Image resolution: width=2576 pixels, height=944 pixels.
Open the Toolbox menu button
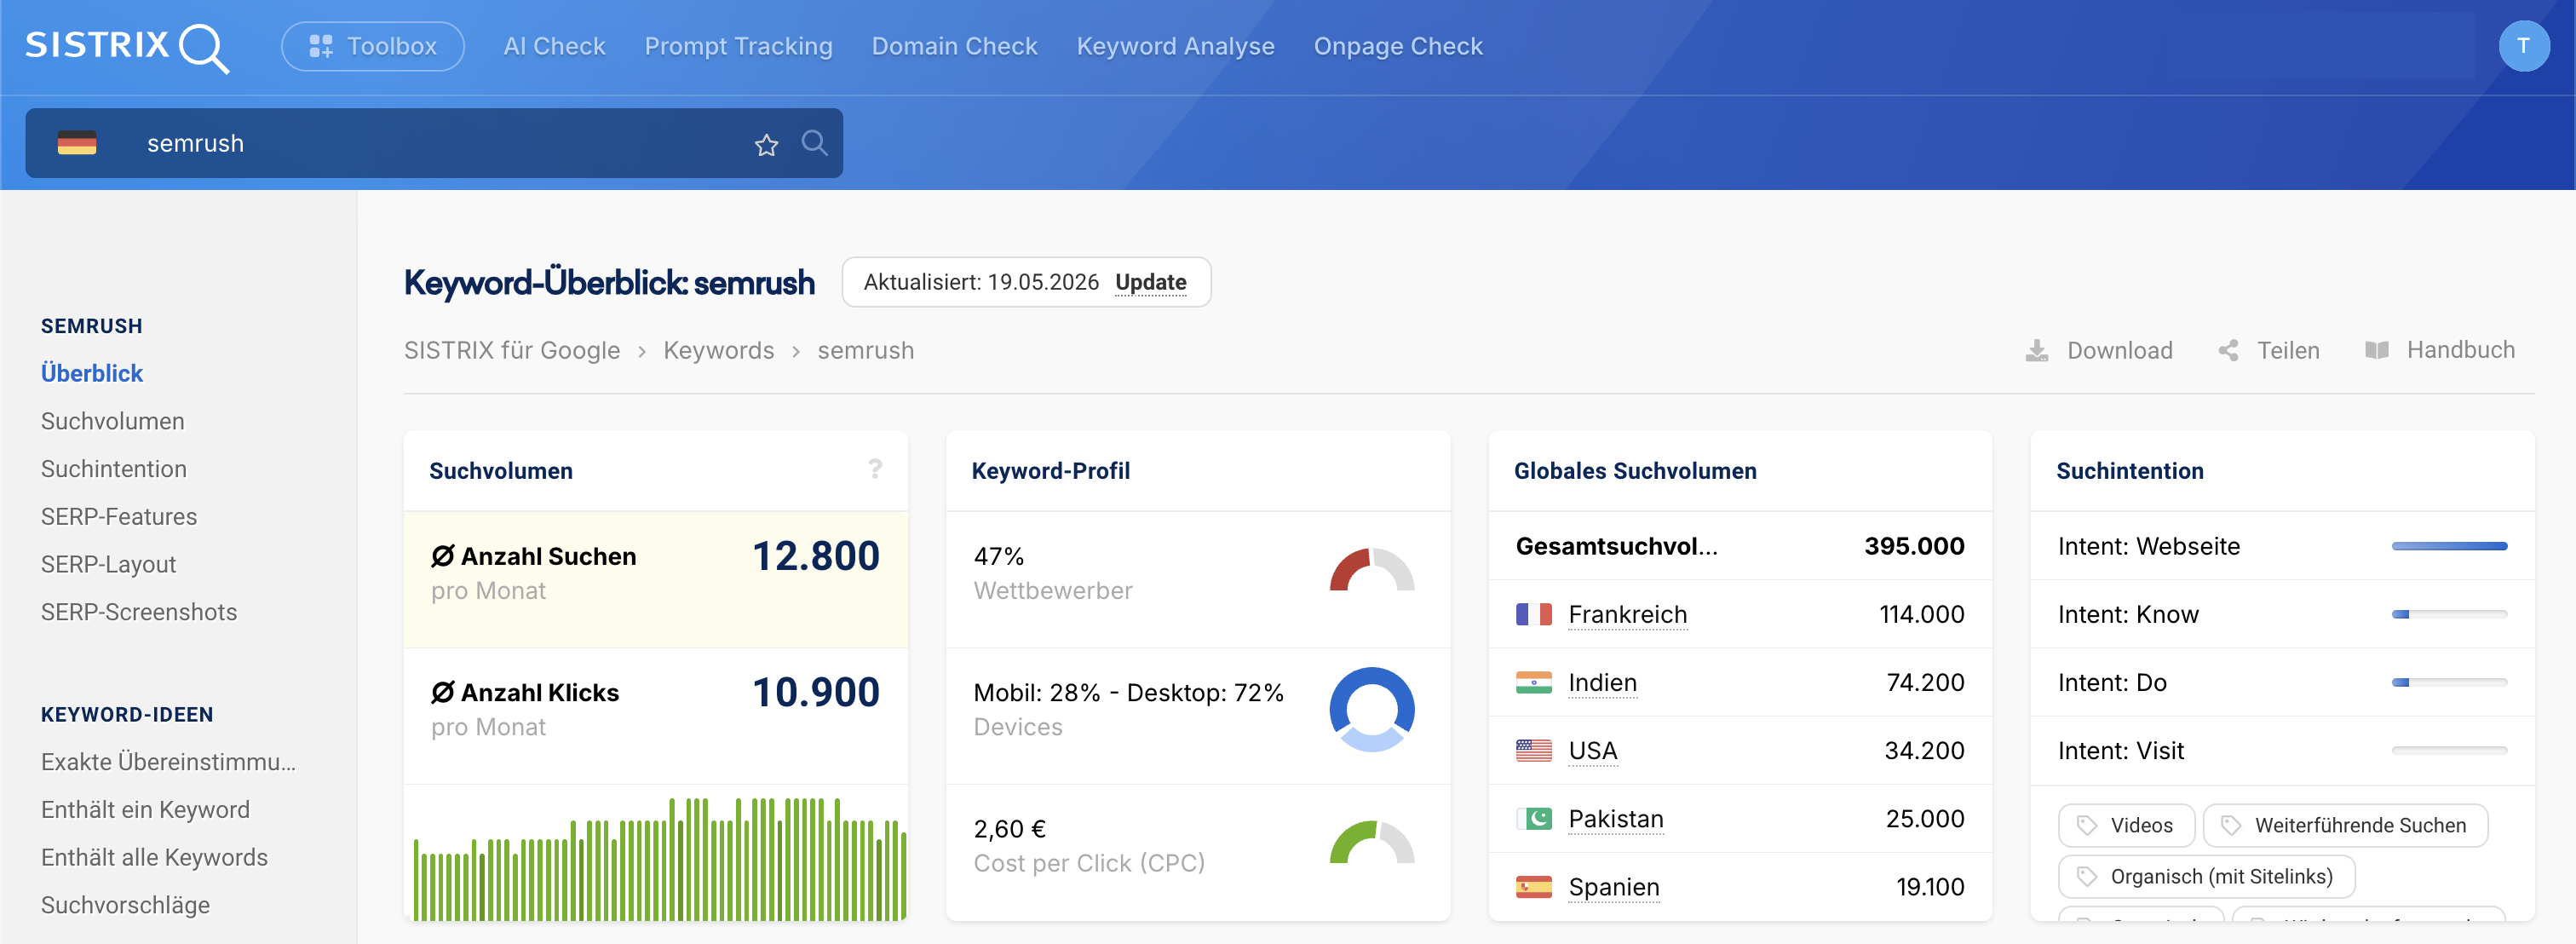click(372, 46)
